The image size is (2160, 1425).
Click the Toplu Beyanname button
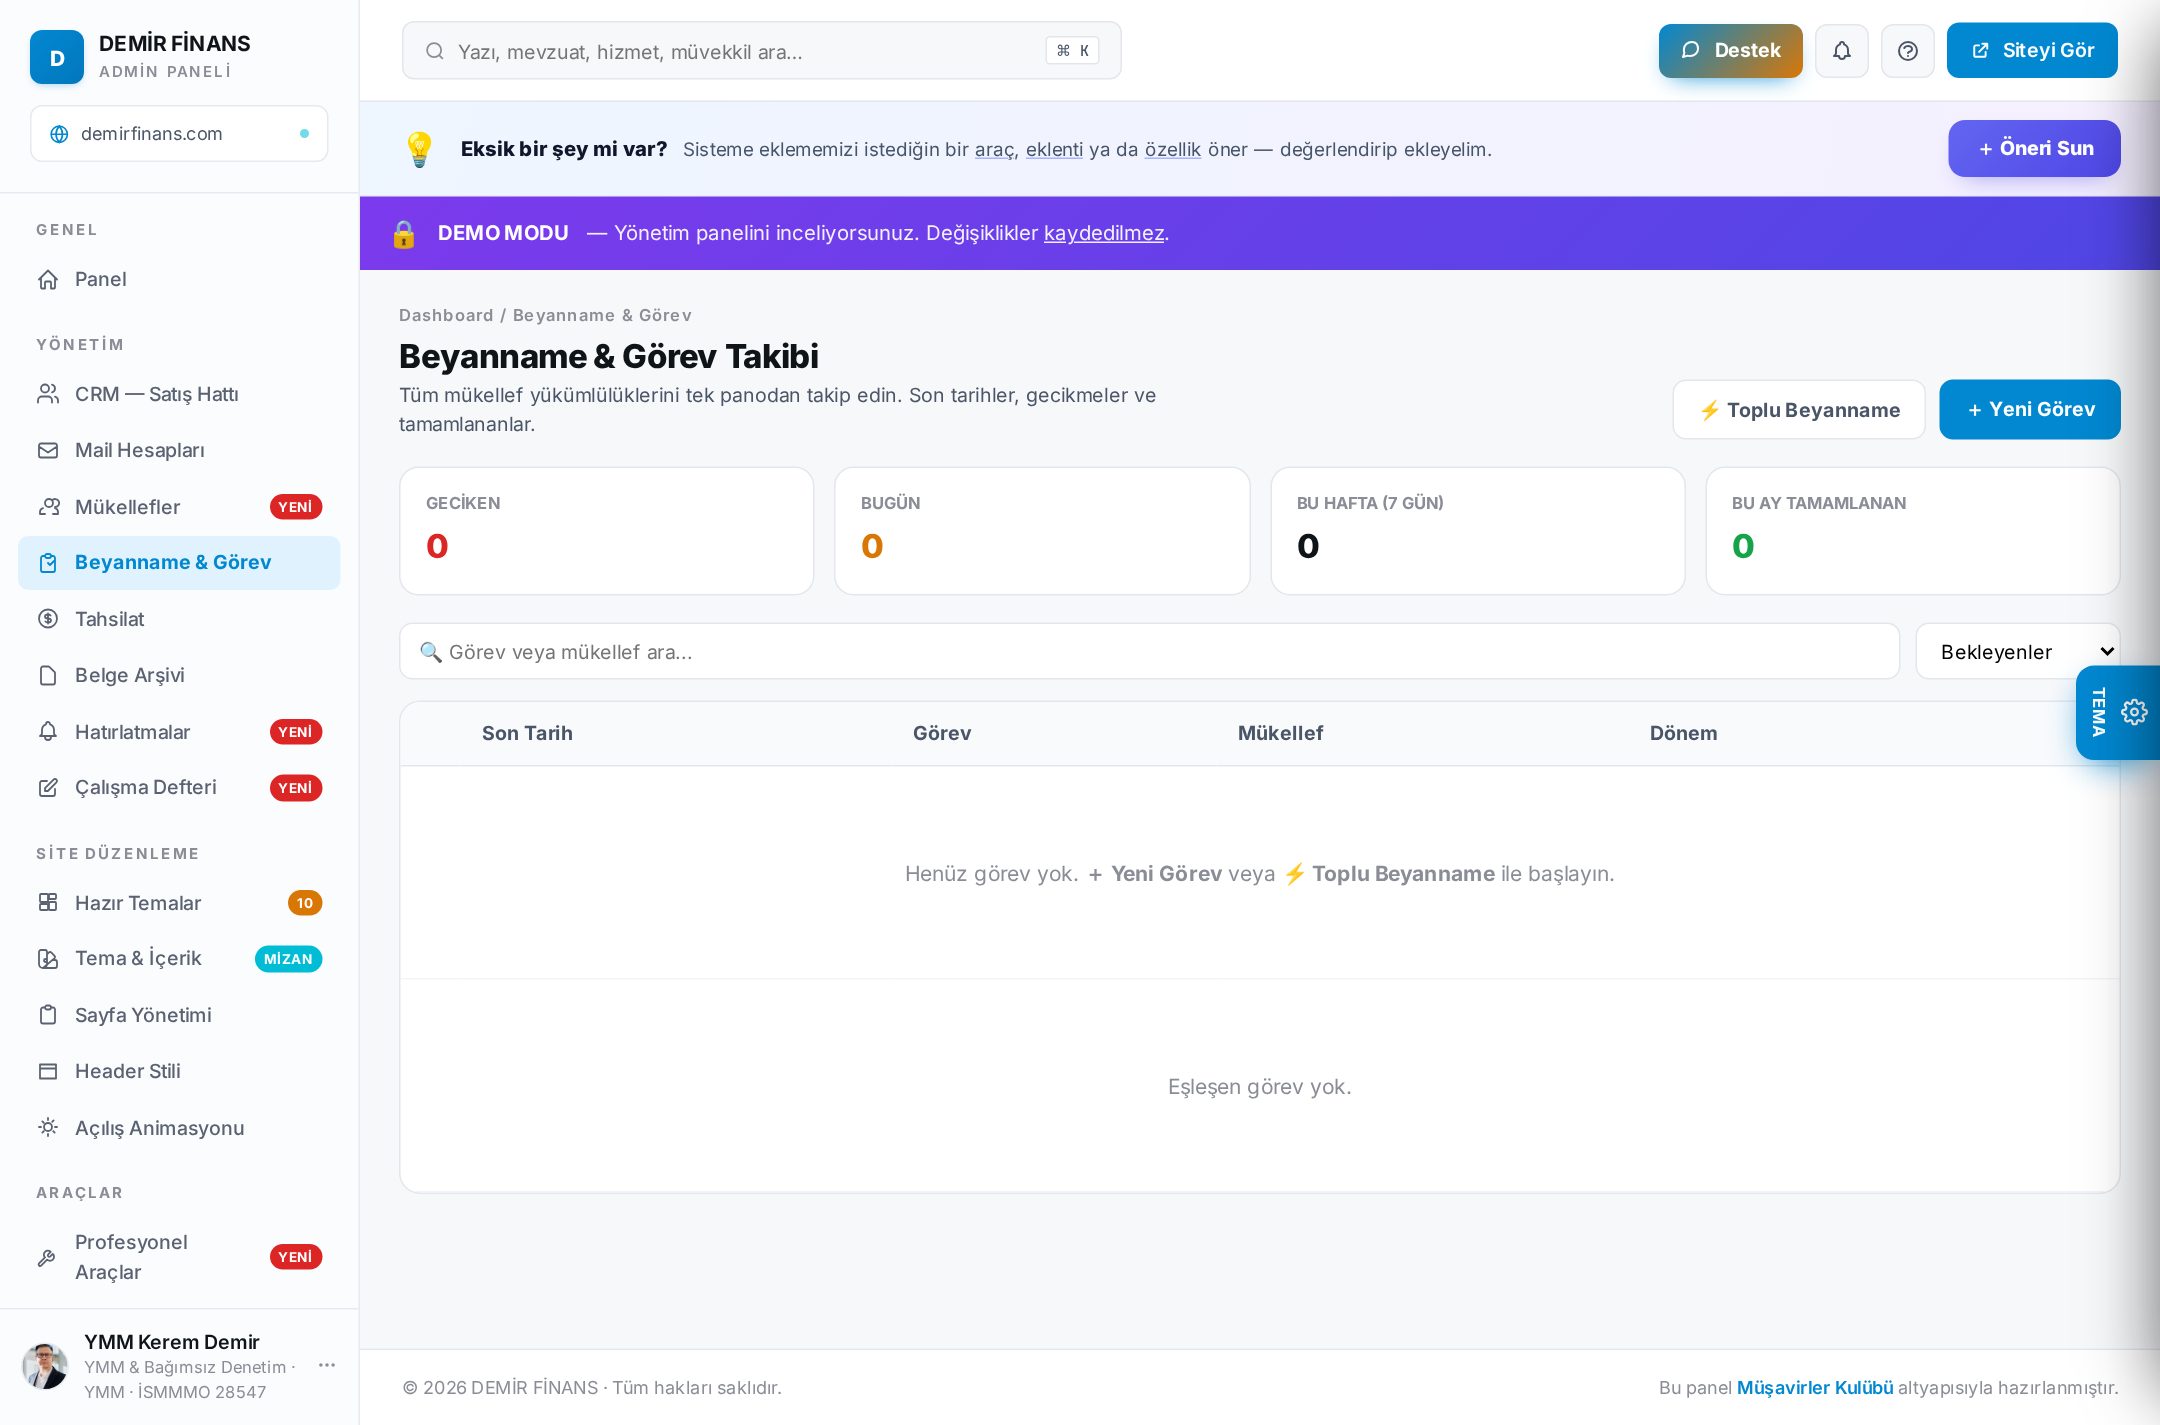[x=1798, y=410]
